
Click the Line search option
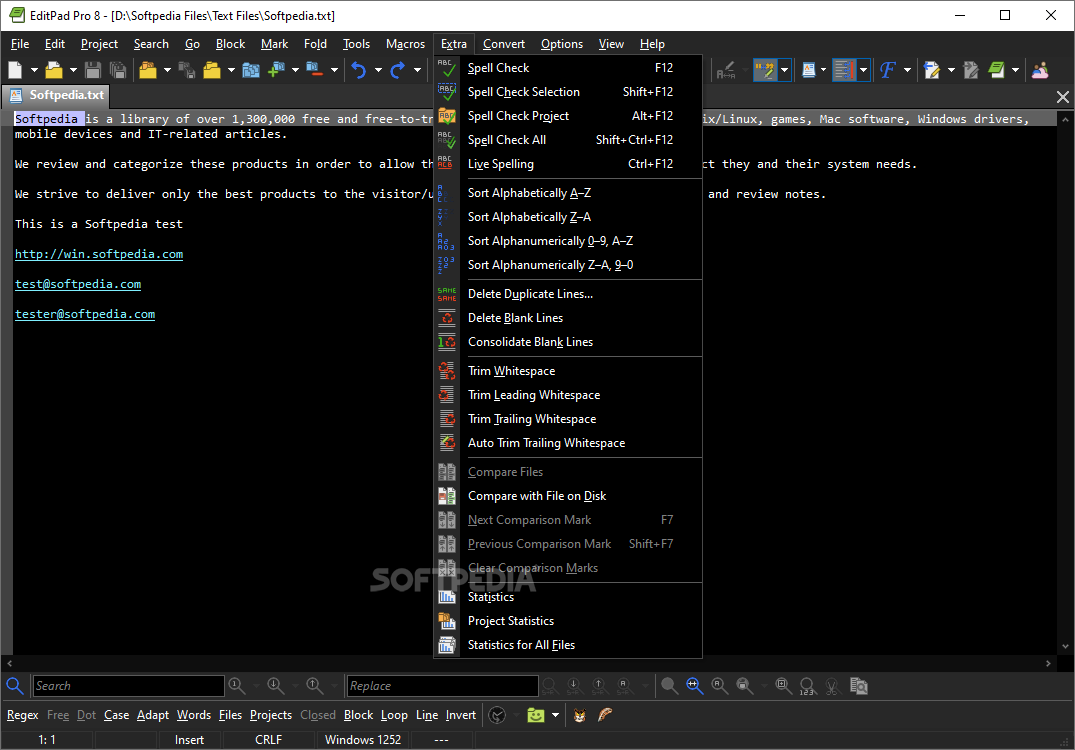coord(426,715)
